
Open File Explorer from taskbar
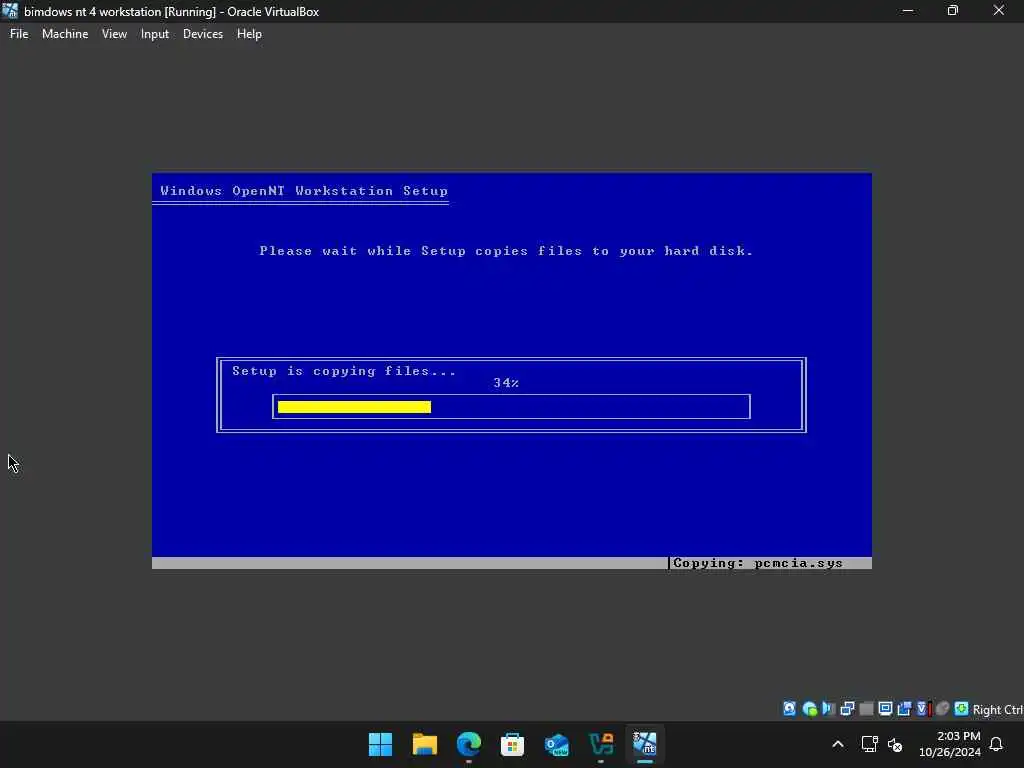[424, 744]
